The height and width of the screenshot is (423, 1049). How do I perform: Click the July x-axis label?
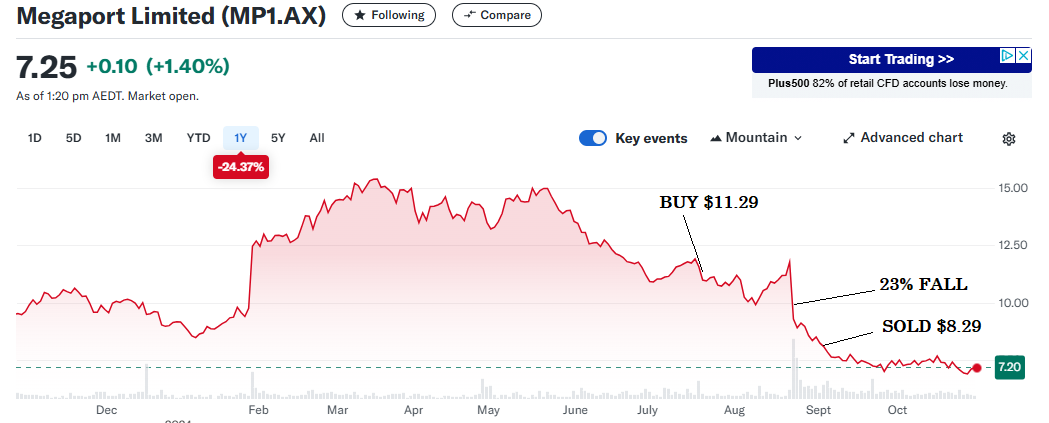coord(647,410)
